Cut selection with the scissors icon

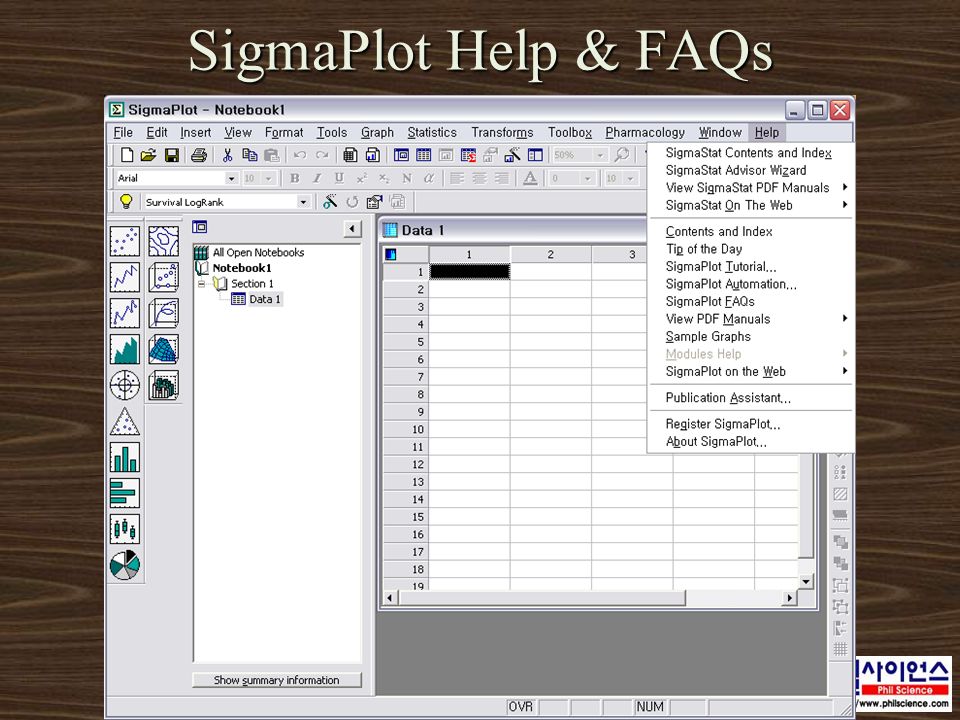227,155
